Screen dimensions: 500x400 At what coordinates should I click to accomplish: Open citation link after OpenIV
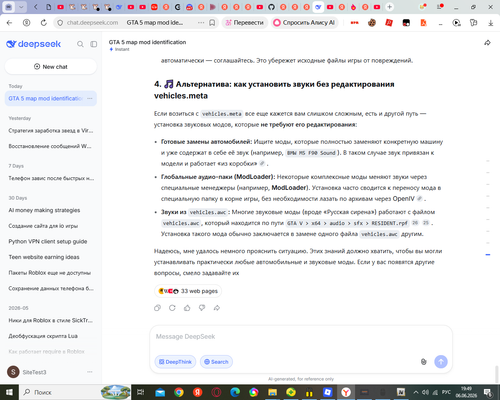[420, 199]
